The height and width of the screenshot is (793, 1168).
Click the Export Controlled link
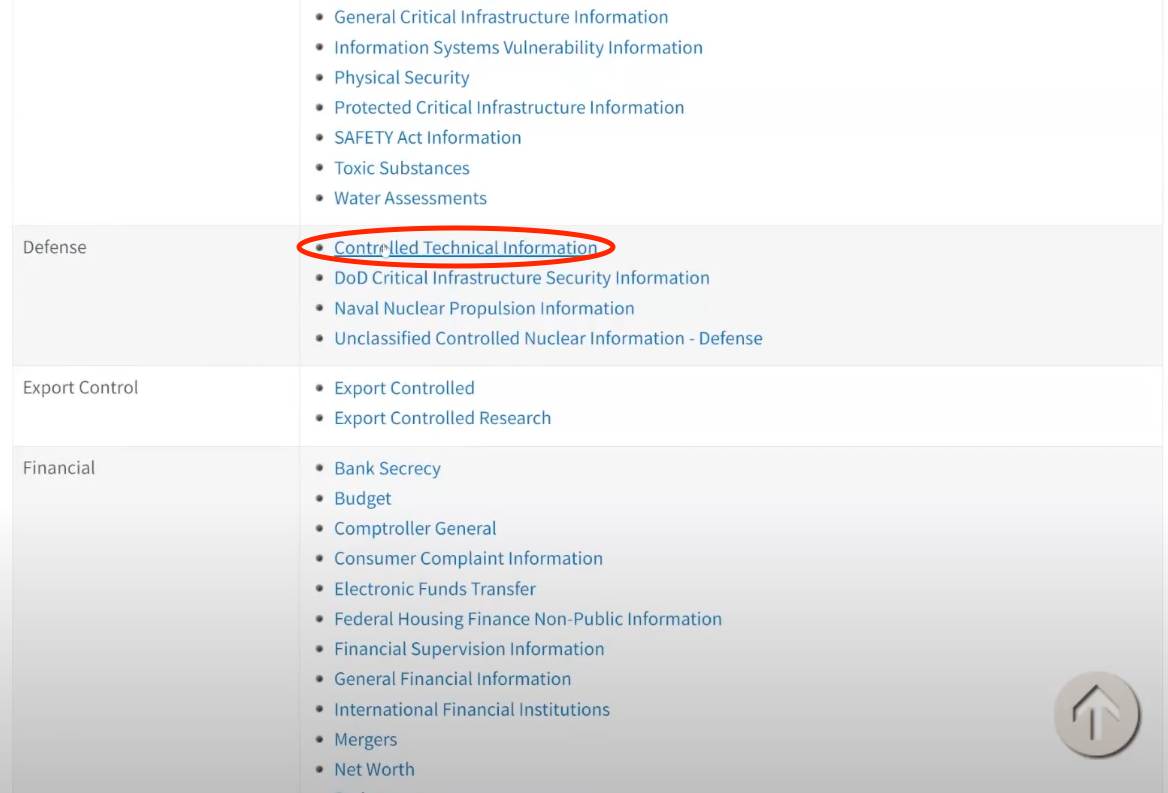pos(404,388)
